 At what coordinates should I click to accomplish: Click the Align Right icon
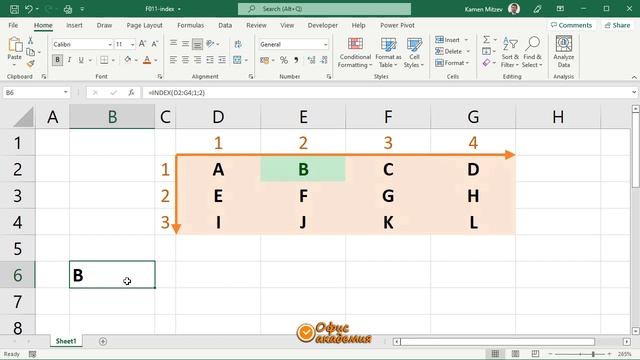tap(198, 60)
